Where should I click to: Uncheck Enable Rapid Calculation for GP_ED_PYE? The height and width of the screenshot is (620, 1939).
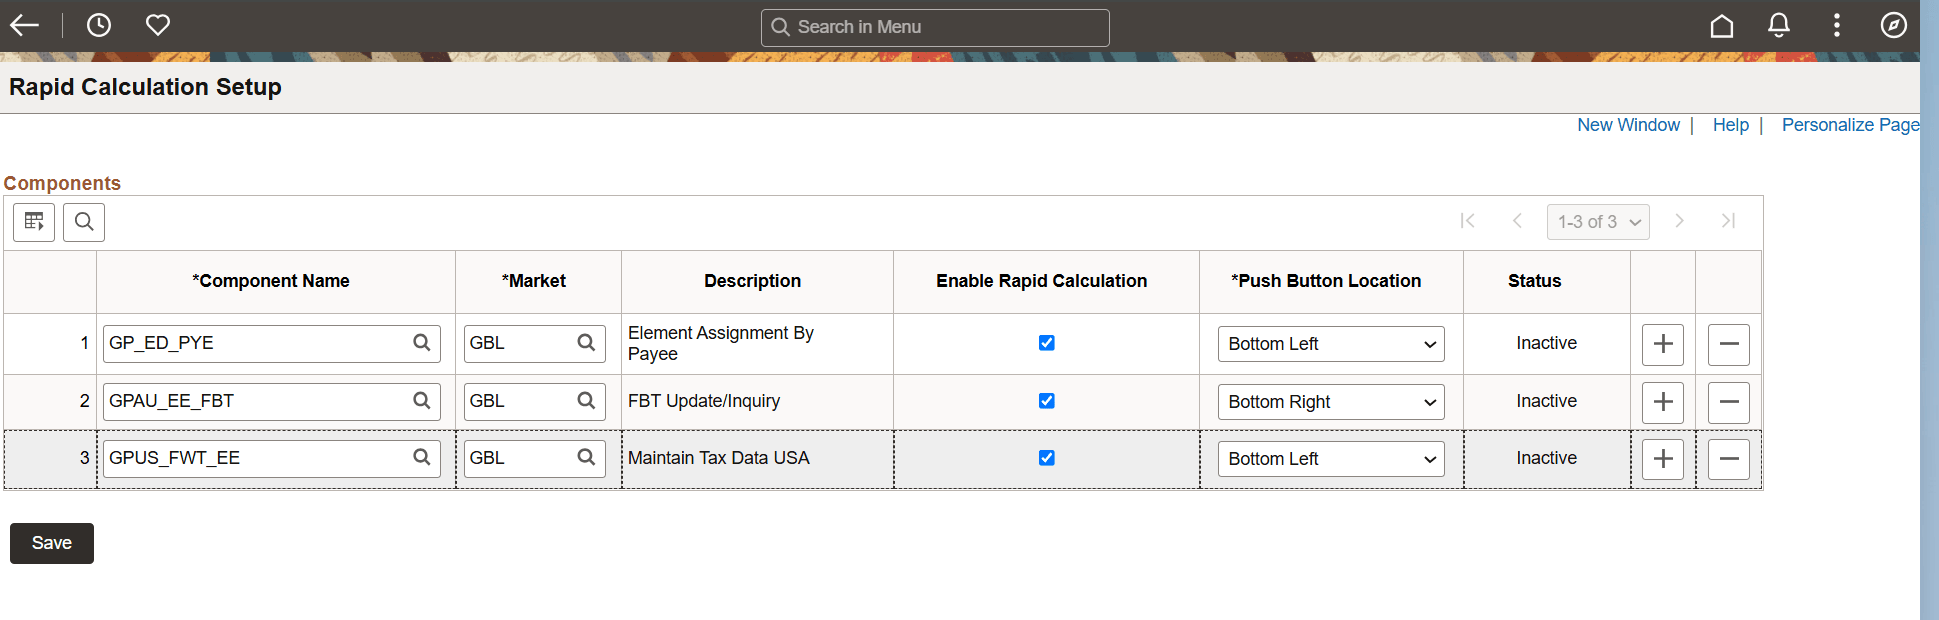[x=1047, y=343]
